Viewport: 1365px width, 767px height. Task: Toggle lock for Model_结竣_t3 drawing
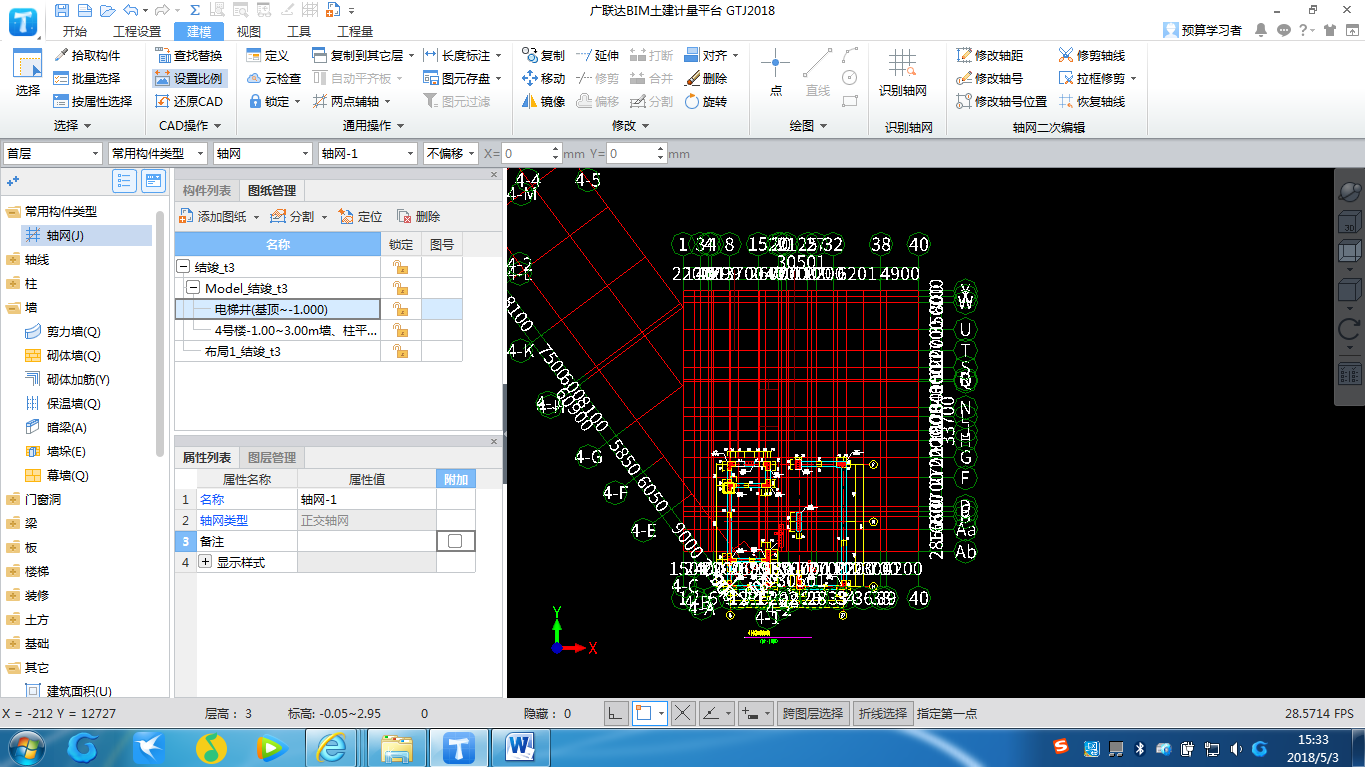click(400, 288)
